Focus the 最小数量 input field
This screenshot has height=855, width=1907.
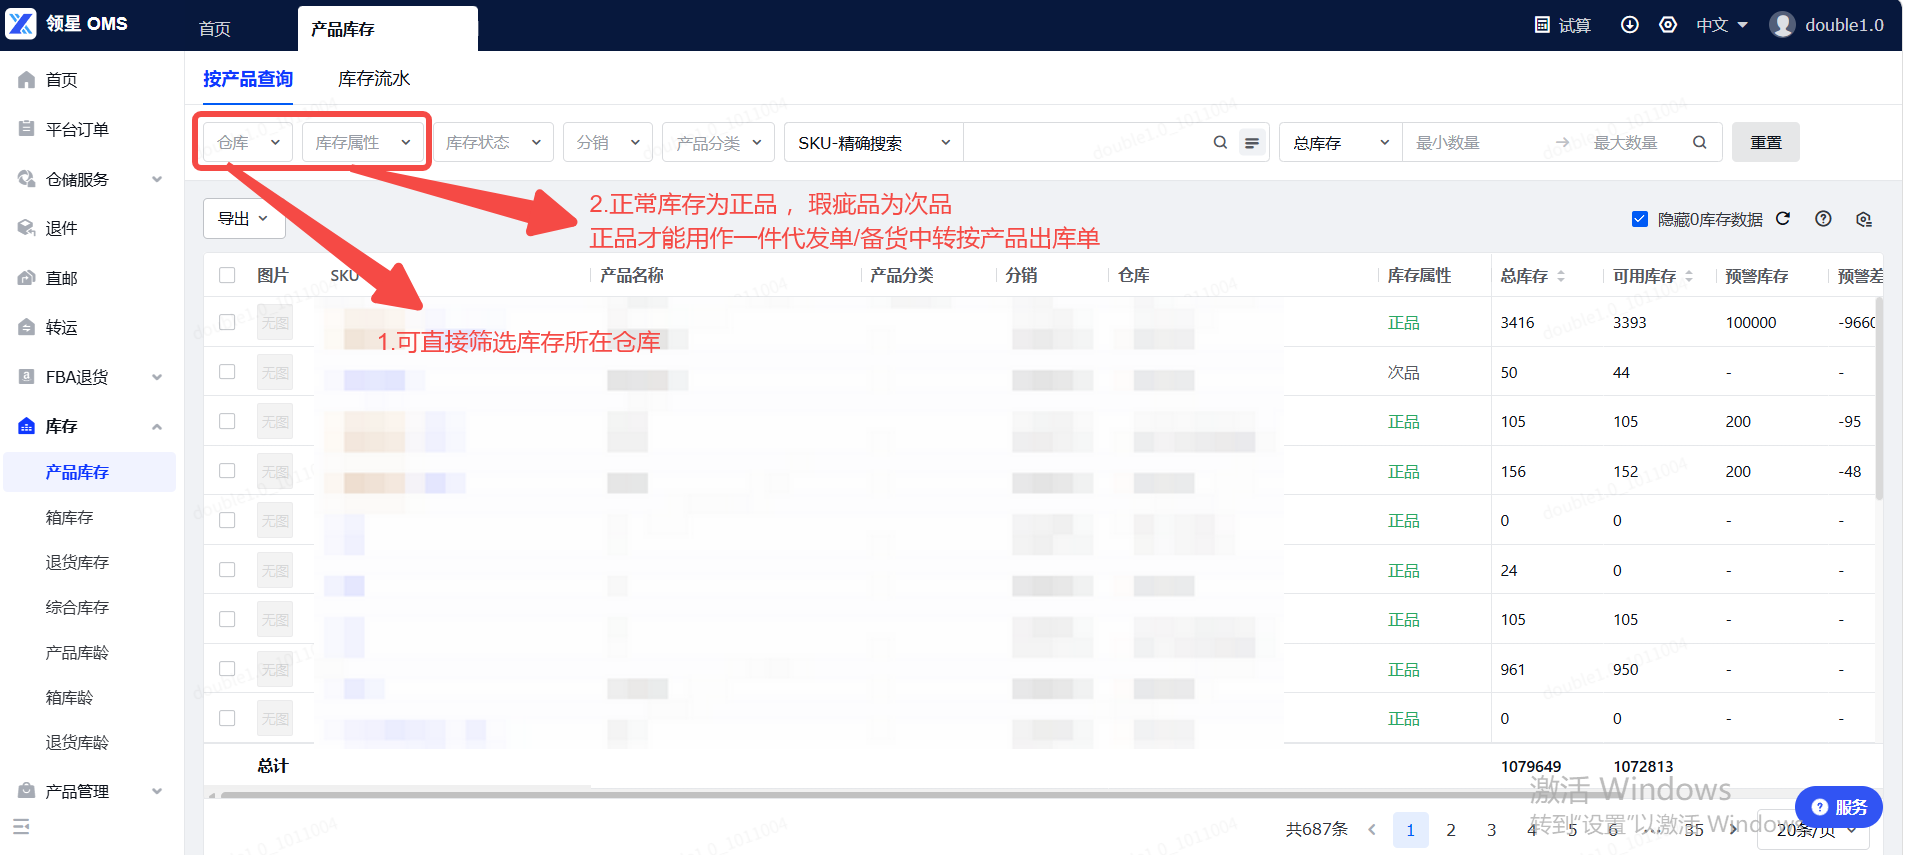(x=1475, y=143)
